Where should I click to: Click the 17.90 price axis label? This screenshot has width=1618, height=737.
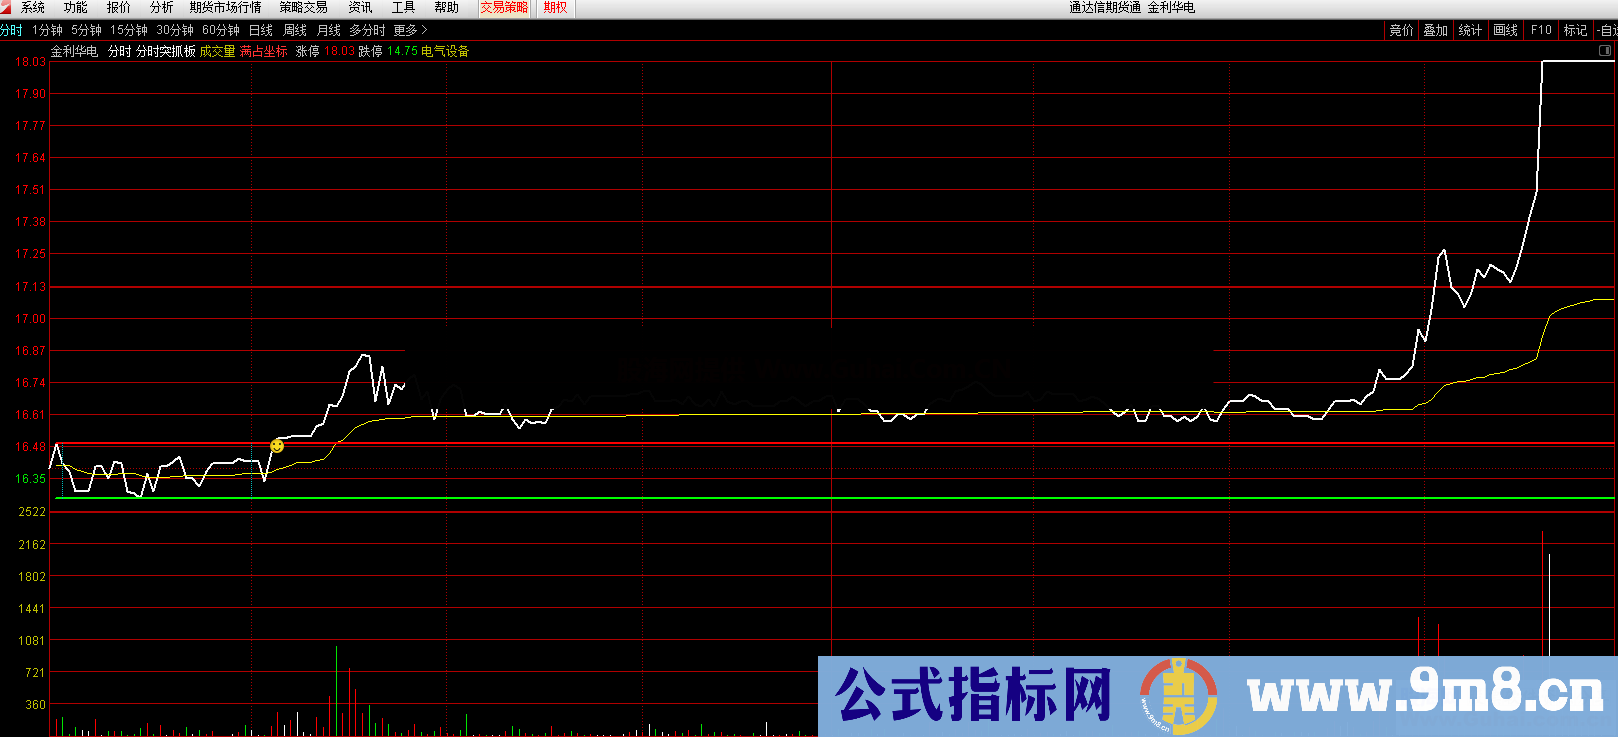click(x=30, y=94)
